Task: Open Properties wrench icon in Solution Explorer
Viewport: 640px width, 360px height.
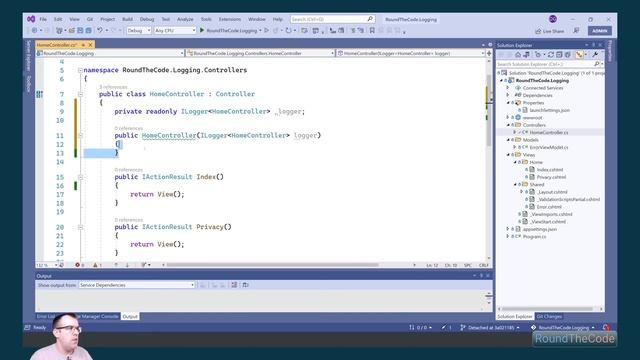Action: [x=595, y=55]
